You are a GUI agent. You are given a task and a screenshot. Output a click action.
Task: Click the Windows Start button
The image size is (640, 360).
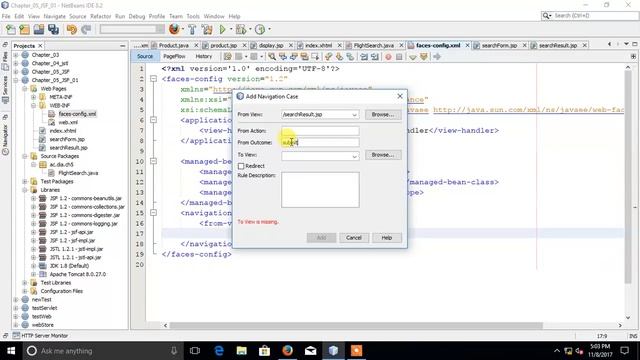11,351
